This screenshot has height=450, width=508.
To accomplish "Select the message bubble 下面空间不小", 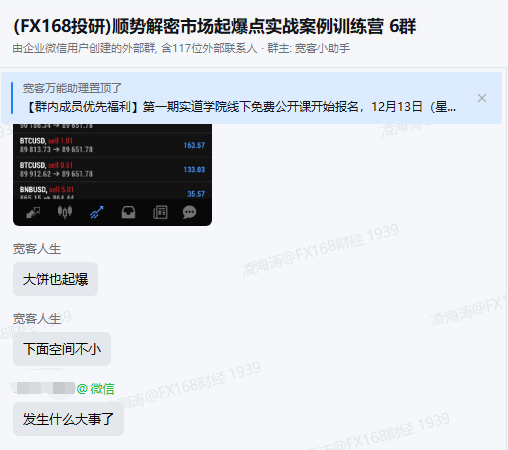I will click(x=62, y=349).
